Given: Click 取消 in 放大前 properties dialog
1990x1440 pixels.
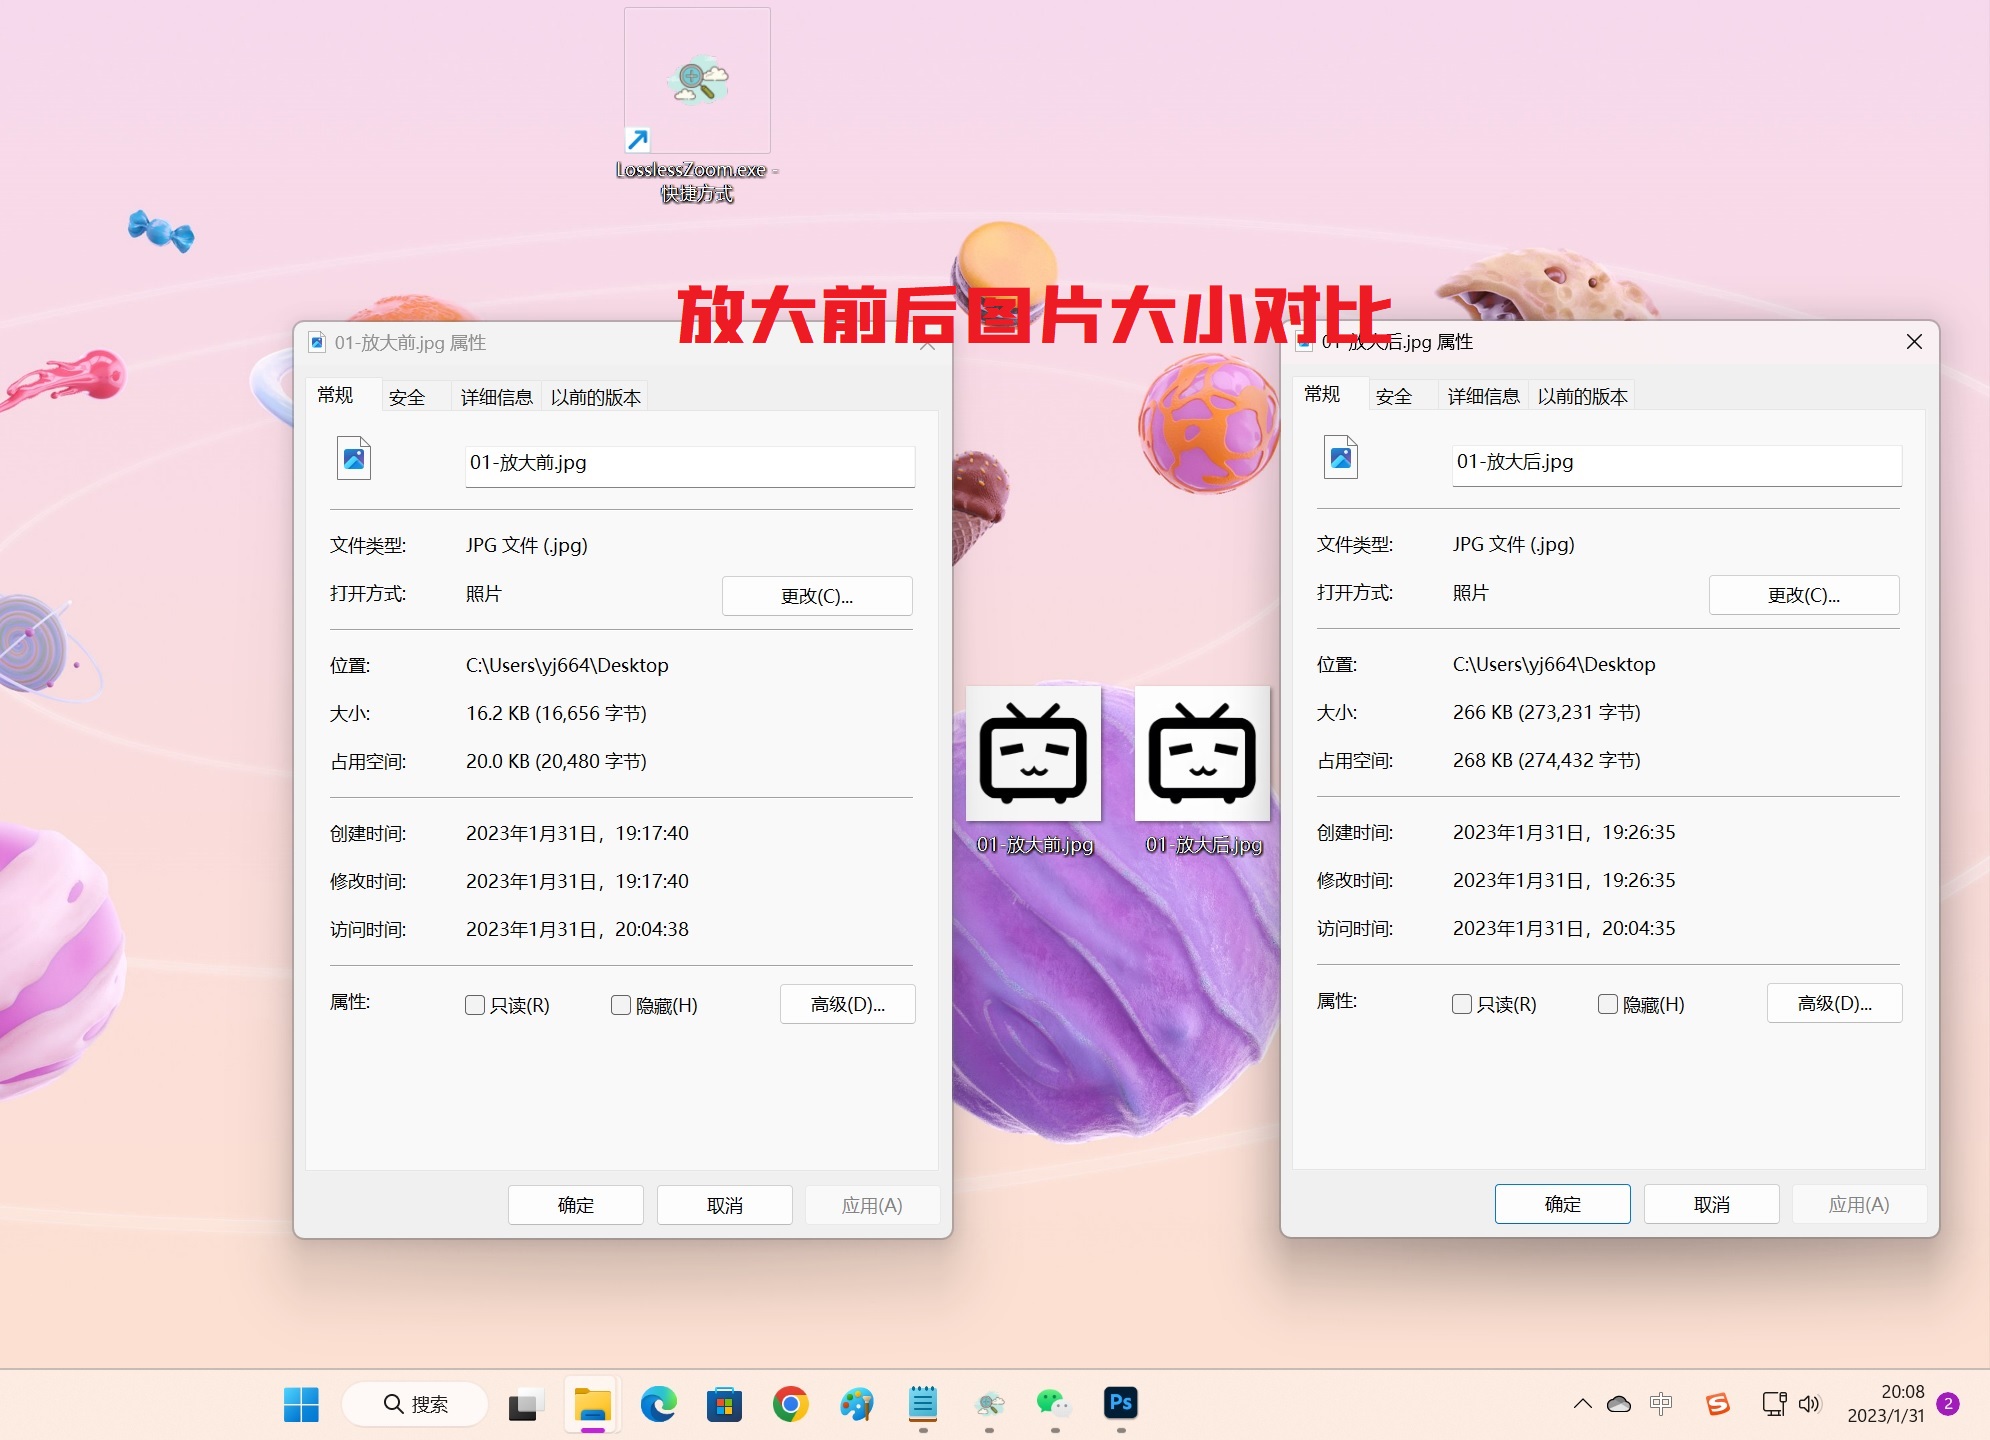Looking at the screenshot, I should pos(725,1205).
